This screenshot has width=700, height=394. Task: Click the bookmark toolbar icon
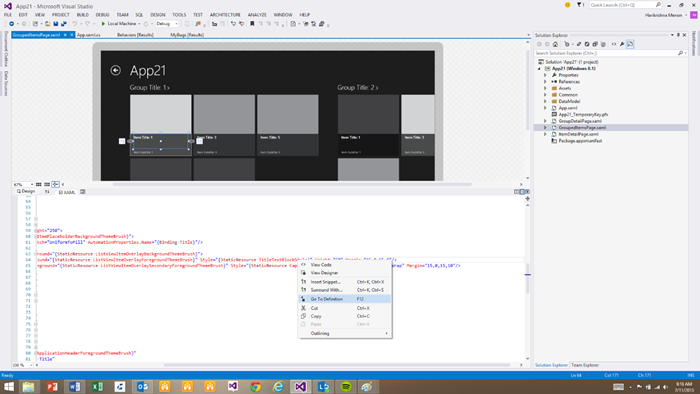252,24
